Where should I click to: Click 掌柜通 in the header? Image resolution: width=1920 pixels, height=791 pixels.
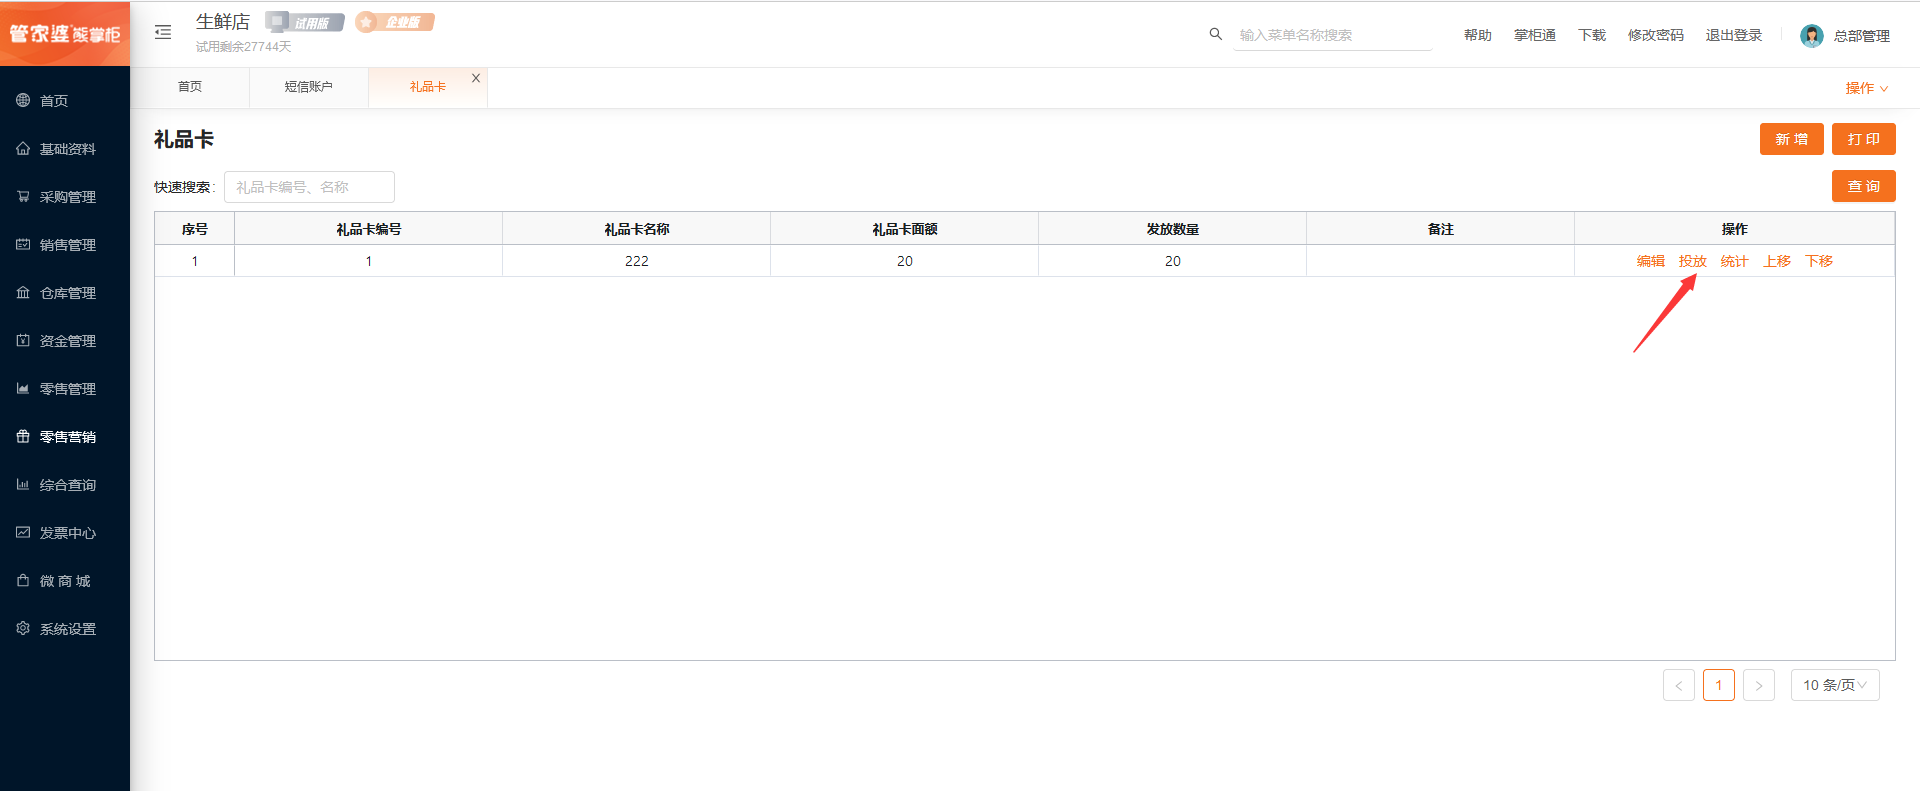pos(1535,35)
